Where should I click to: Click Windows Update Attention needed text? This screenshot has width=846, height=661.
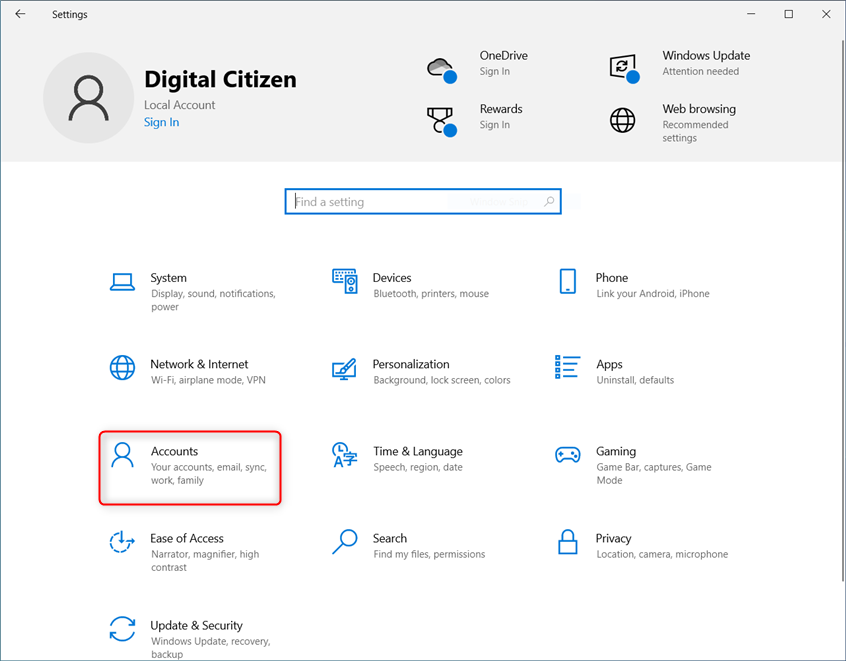(700, 71)
